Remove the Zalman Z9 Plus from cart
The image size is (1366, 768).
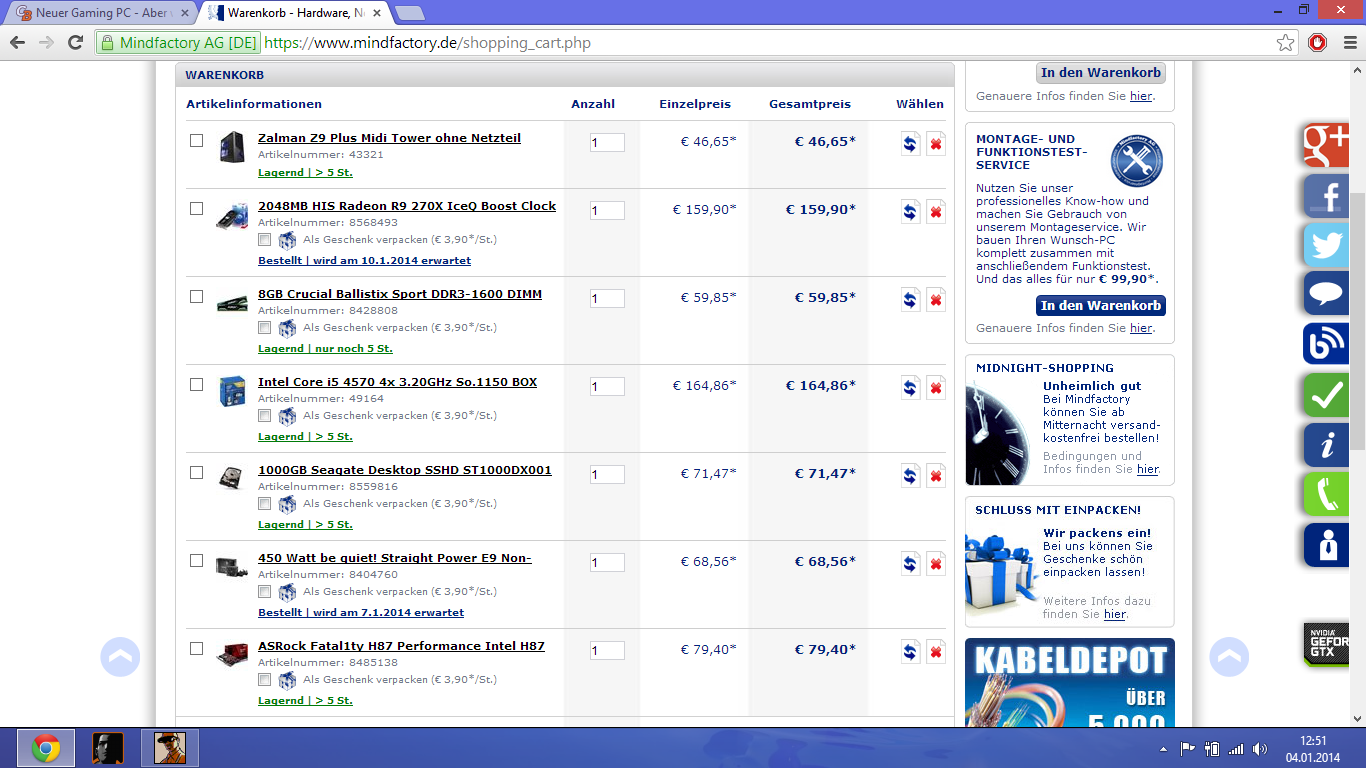coord(936,144)
